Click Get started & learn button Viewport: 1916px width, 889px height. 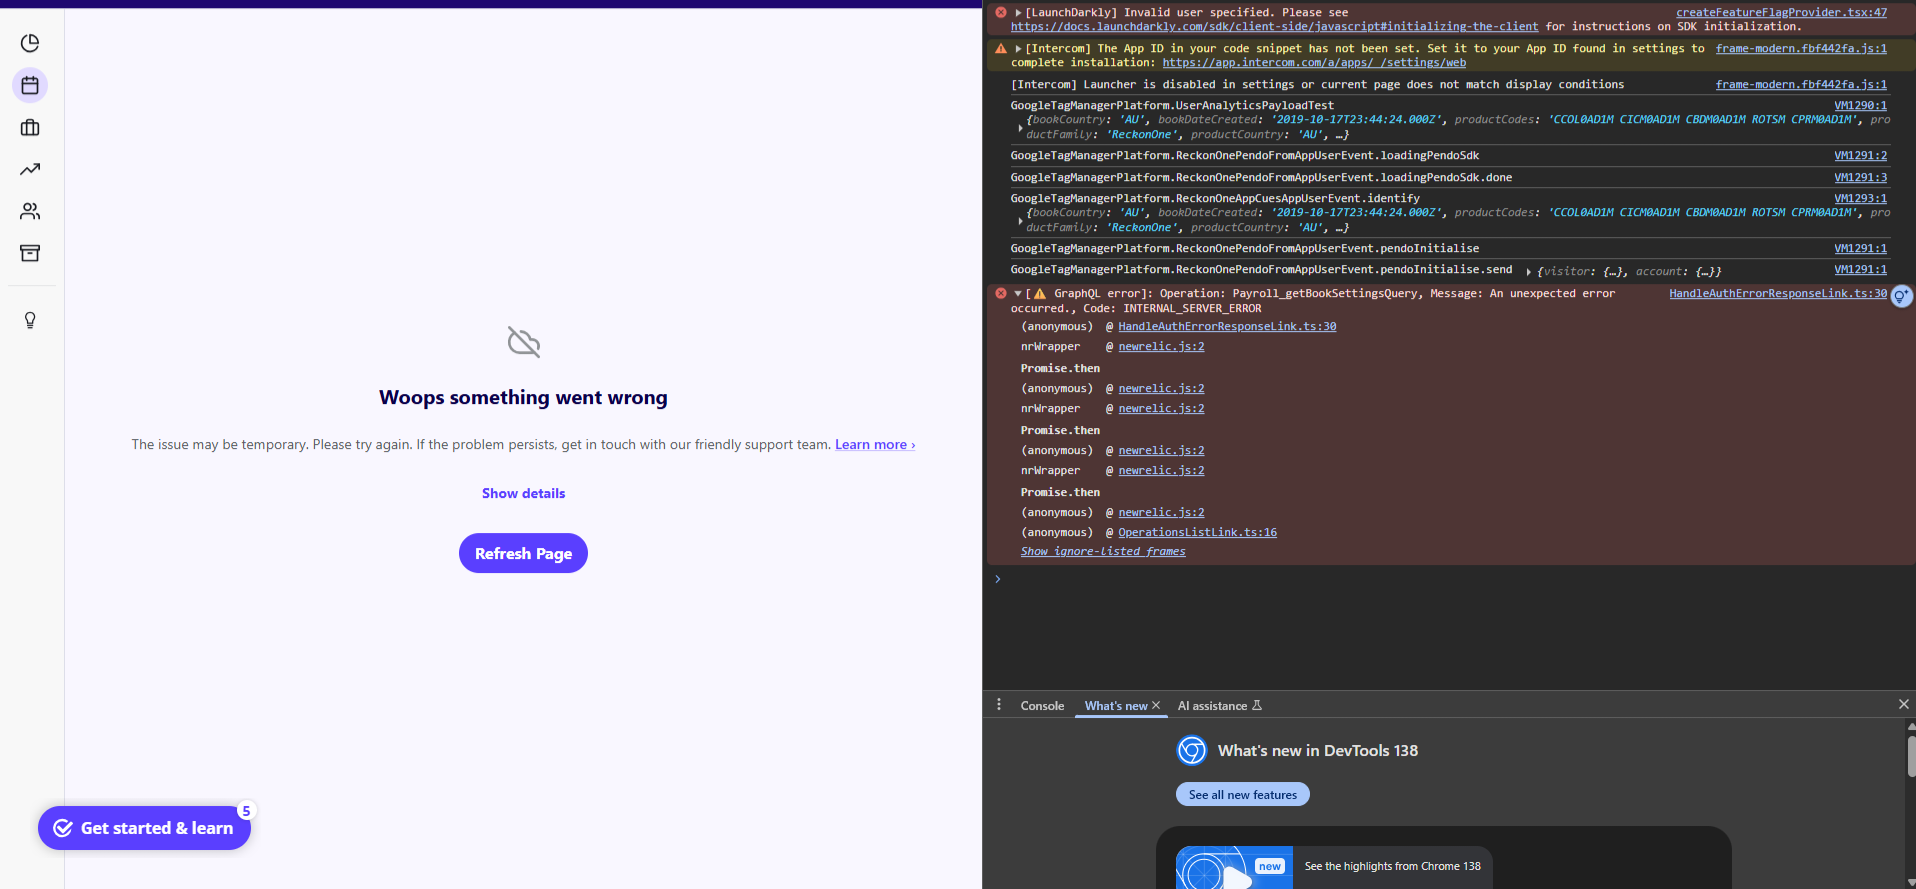pyautogui.click(x=144, y=828)
